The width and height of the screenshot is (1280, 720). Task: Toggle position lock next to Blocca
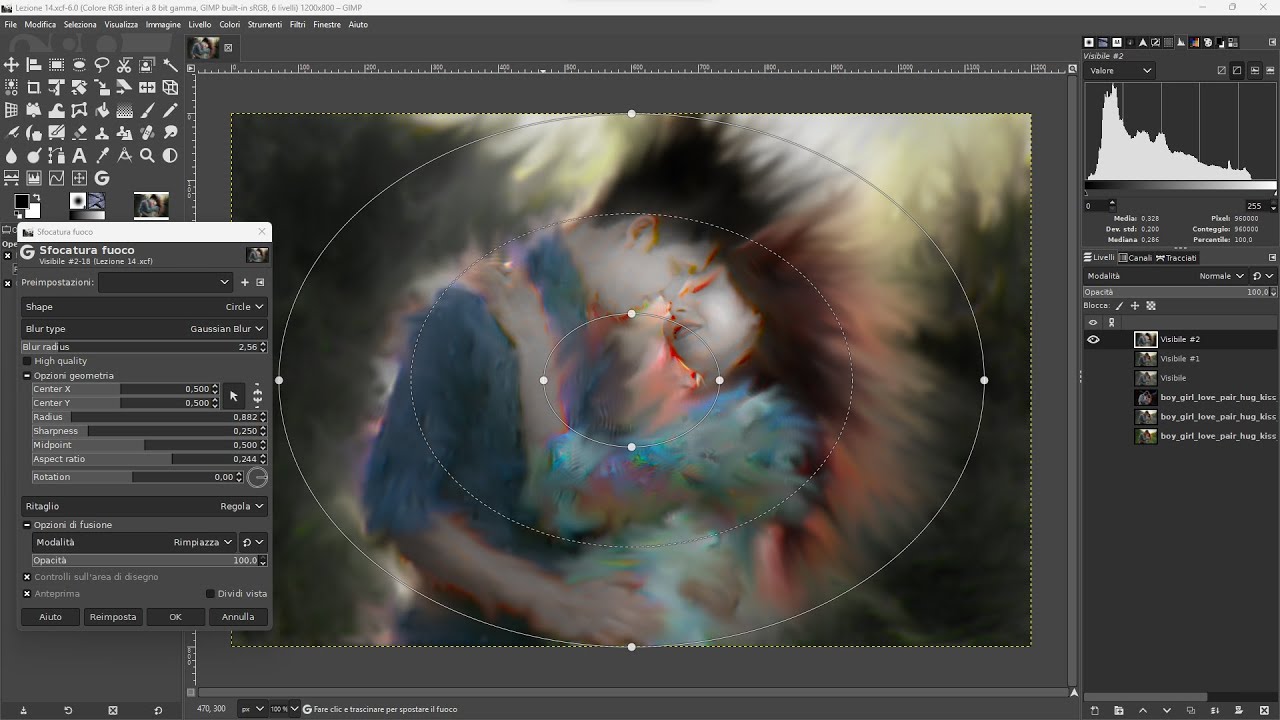point(1136,306)
